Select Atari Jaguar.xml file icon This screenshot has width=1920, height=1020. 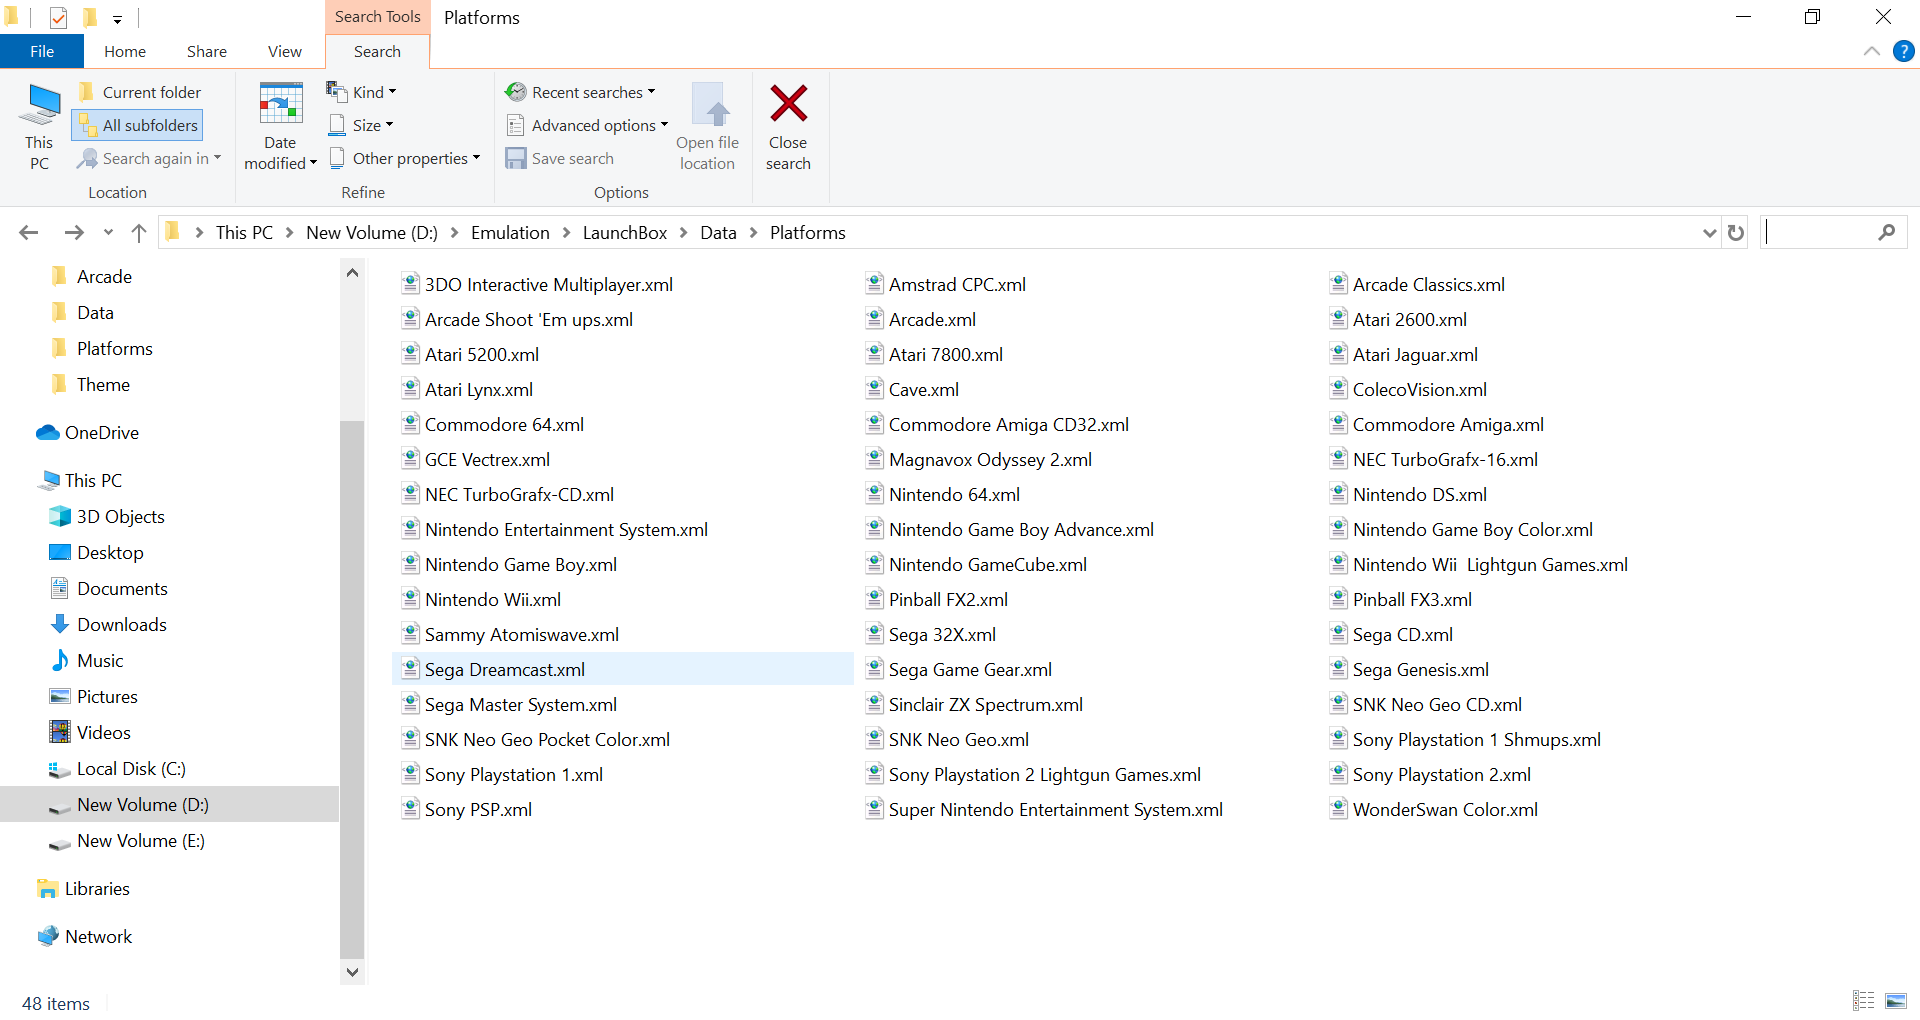[x=1338, y=354]
